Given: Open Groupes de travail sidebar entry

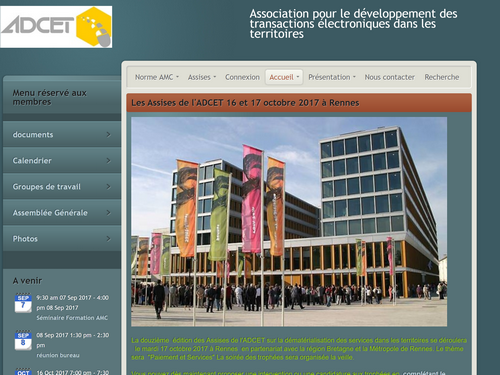Looking at the screenshot, I should coord(62,186).
